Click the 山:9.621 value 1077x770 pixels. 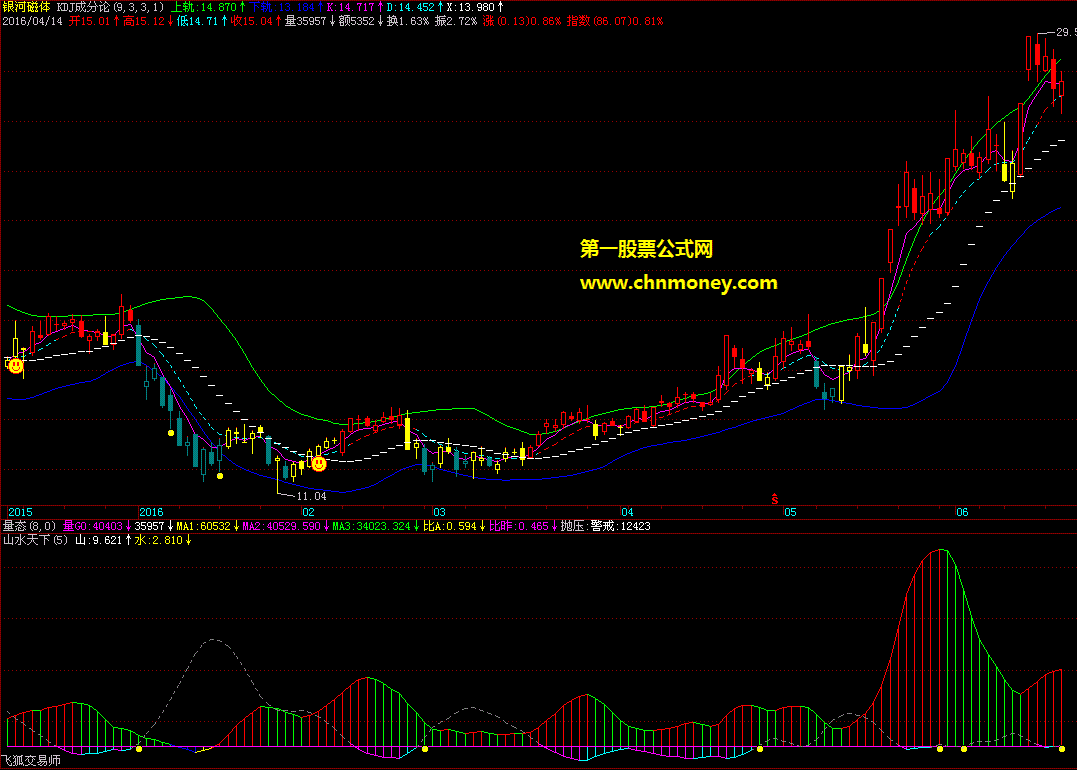pos(98,541)
